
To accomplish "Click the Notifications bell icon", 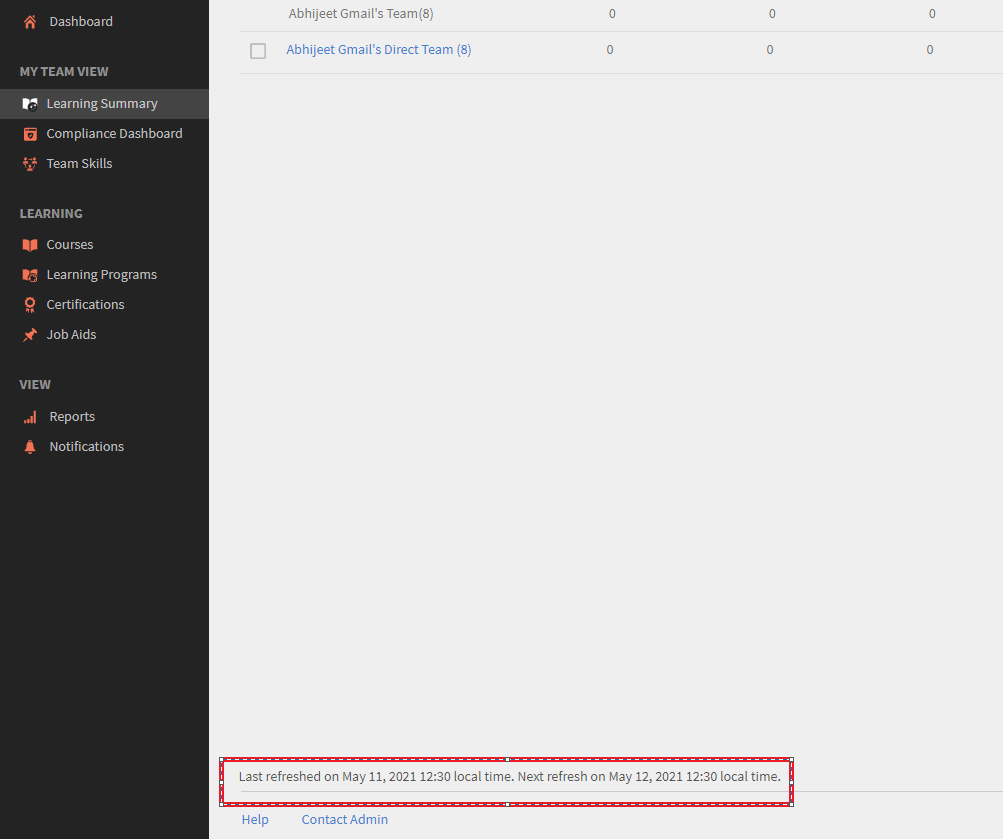I will point(30,446).
